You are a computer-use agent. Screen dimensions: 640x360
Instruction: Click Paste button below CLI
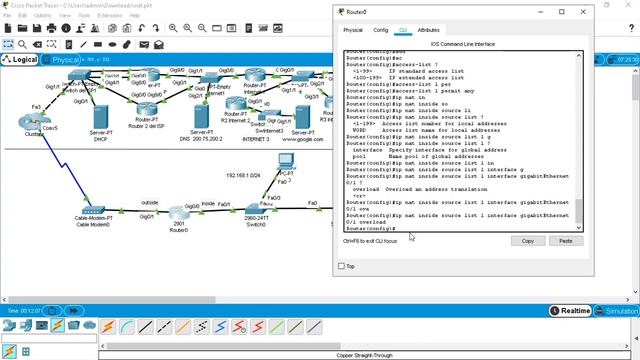pyautogui.click(x=566, y=241)
